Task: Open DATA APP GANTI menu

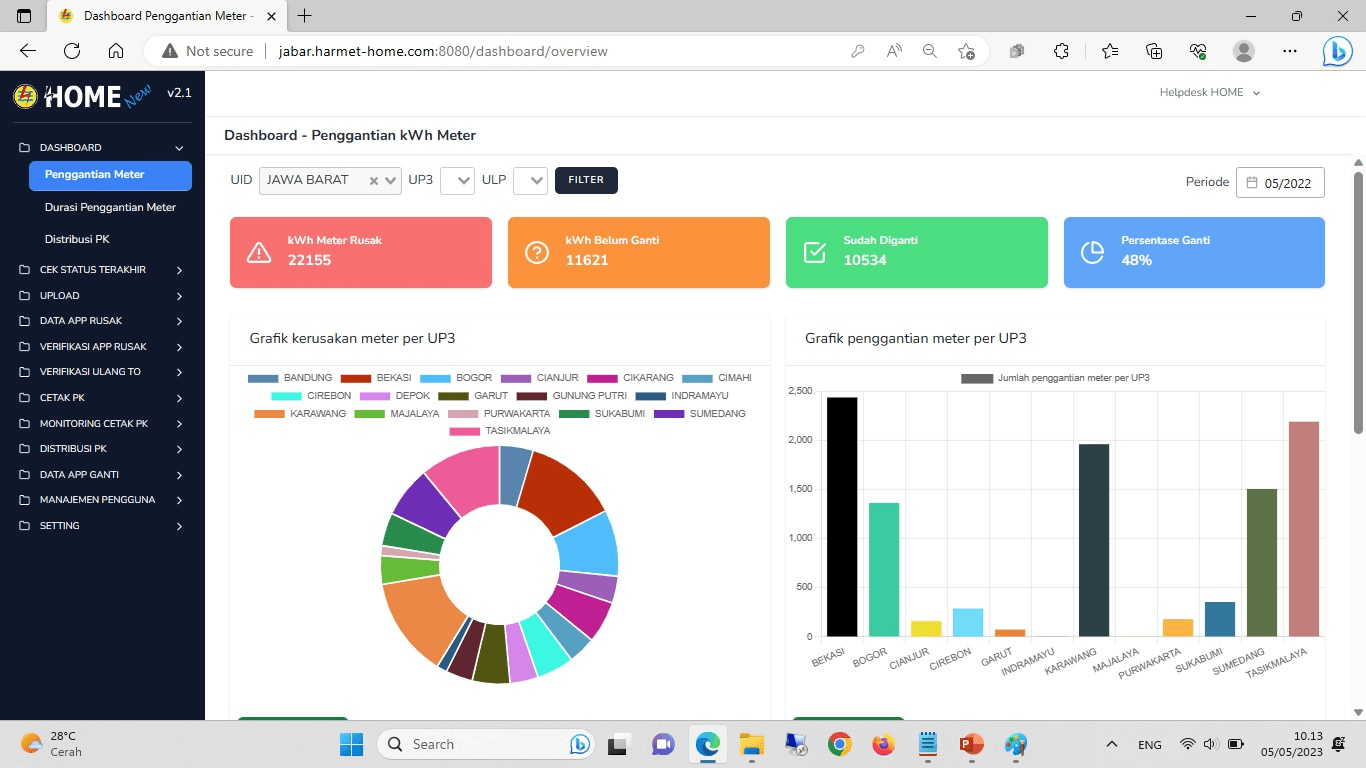Action: (x=102, y=475)
